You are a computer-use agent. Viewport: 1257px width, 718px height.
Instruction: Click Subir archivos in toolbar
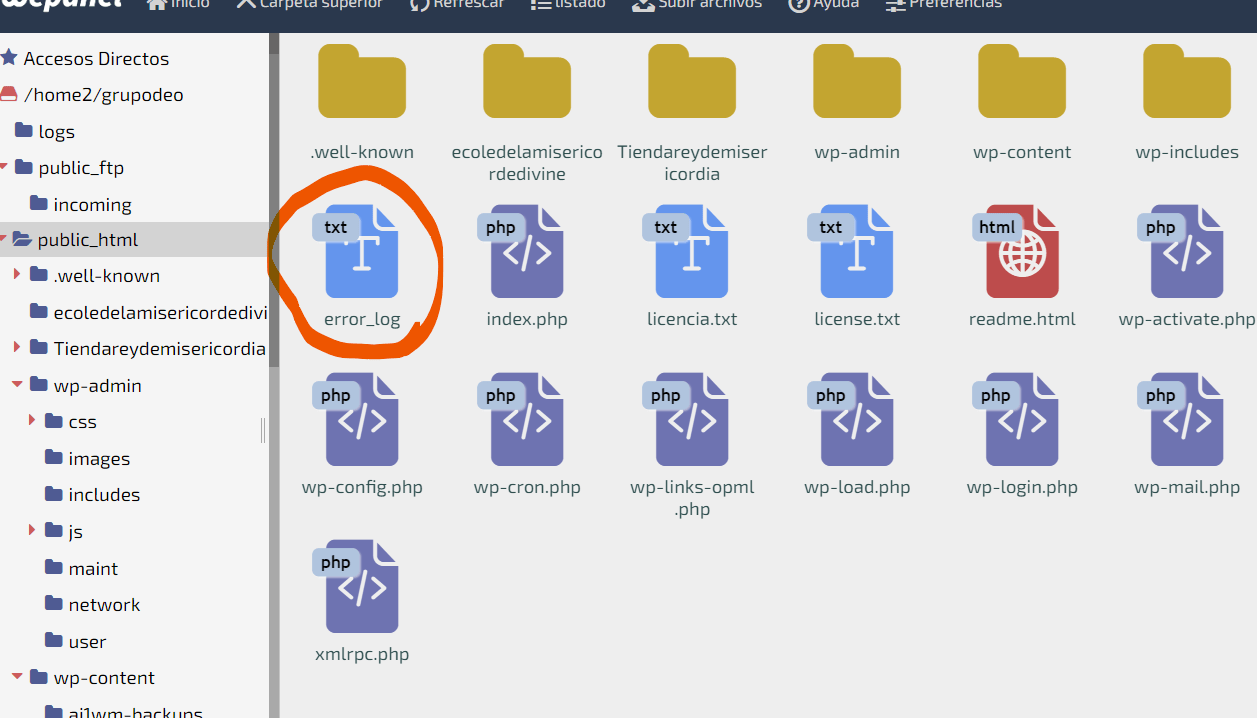pos(697,5)
